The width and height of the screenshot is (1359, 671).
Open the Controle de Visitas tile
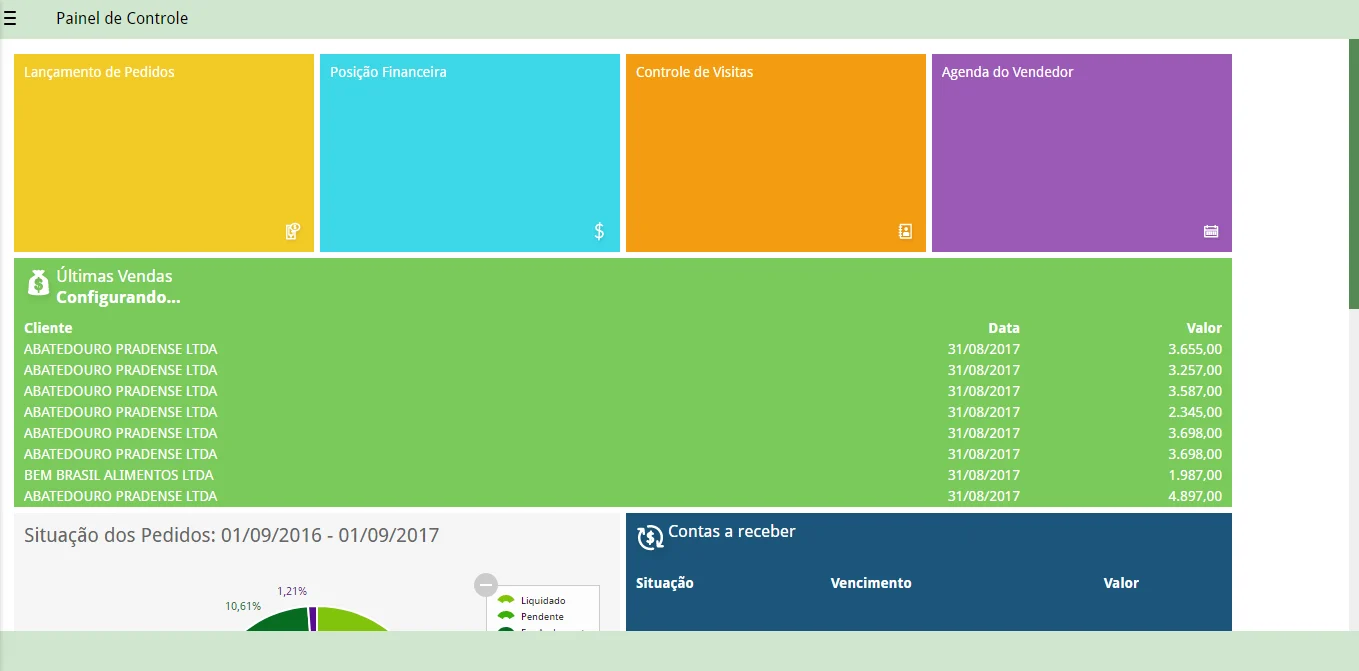click(776, 153)
